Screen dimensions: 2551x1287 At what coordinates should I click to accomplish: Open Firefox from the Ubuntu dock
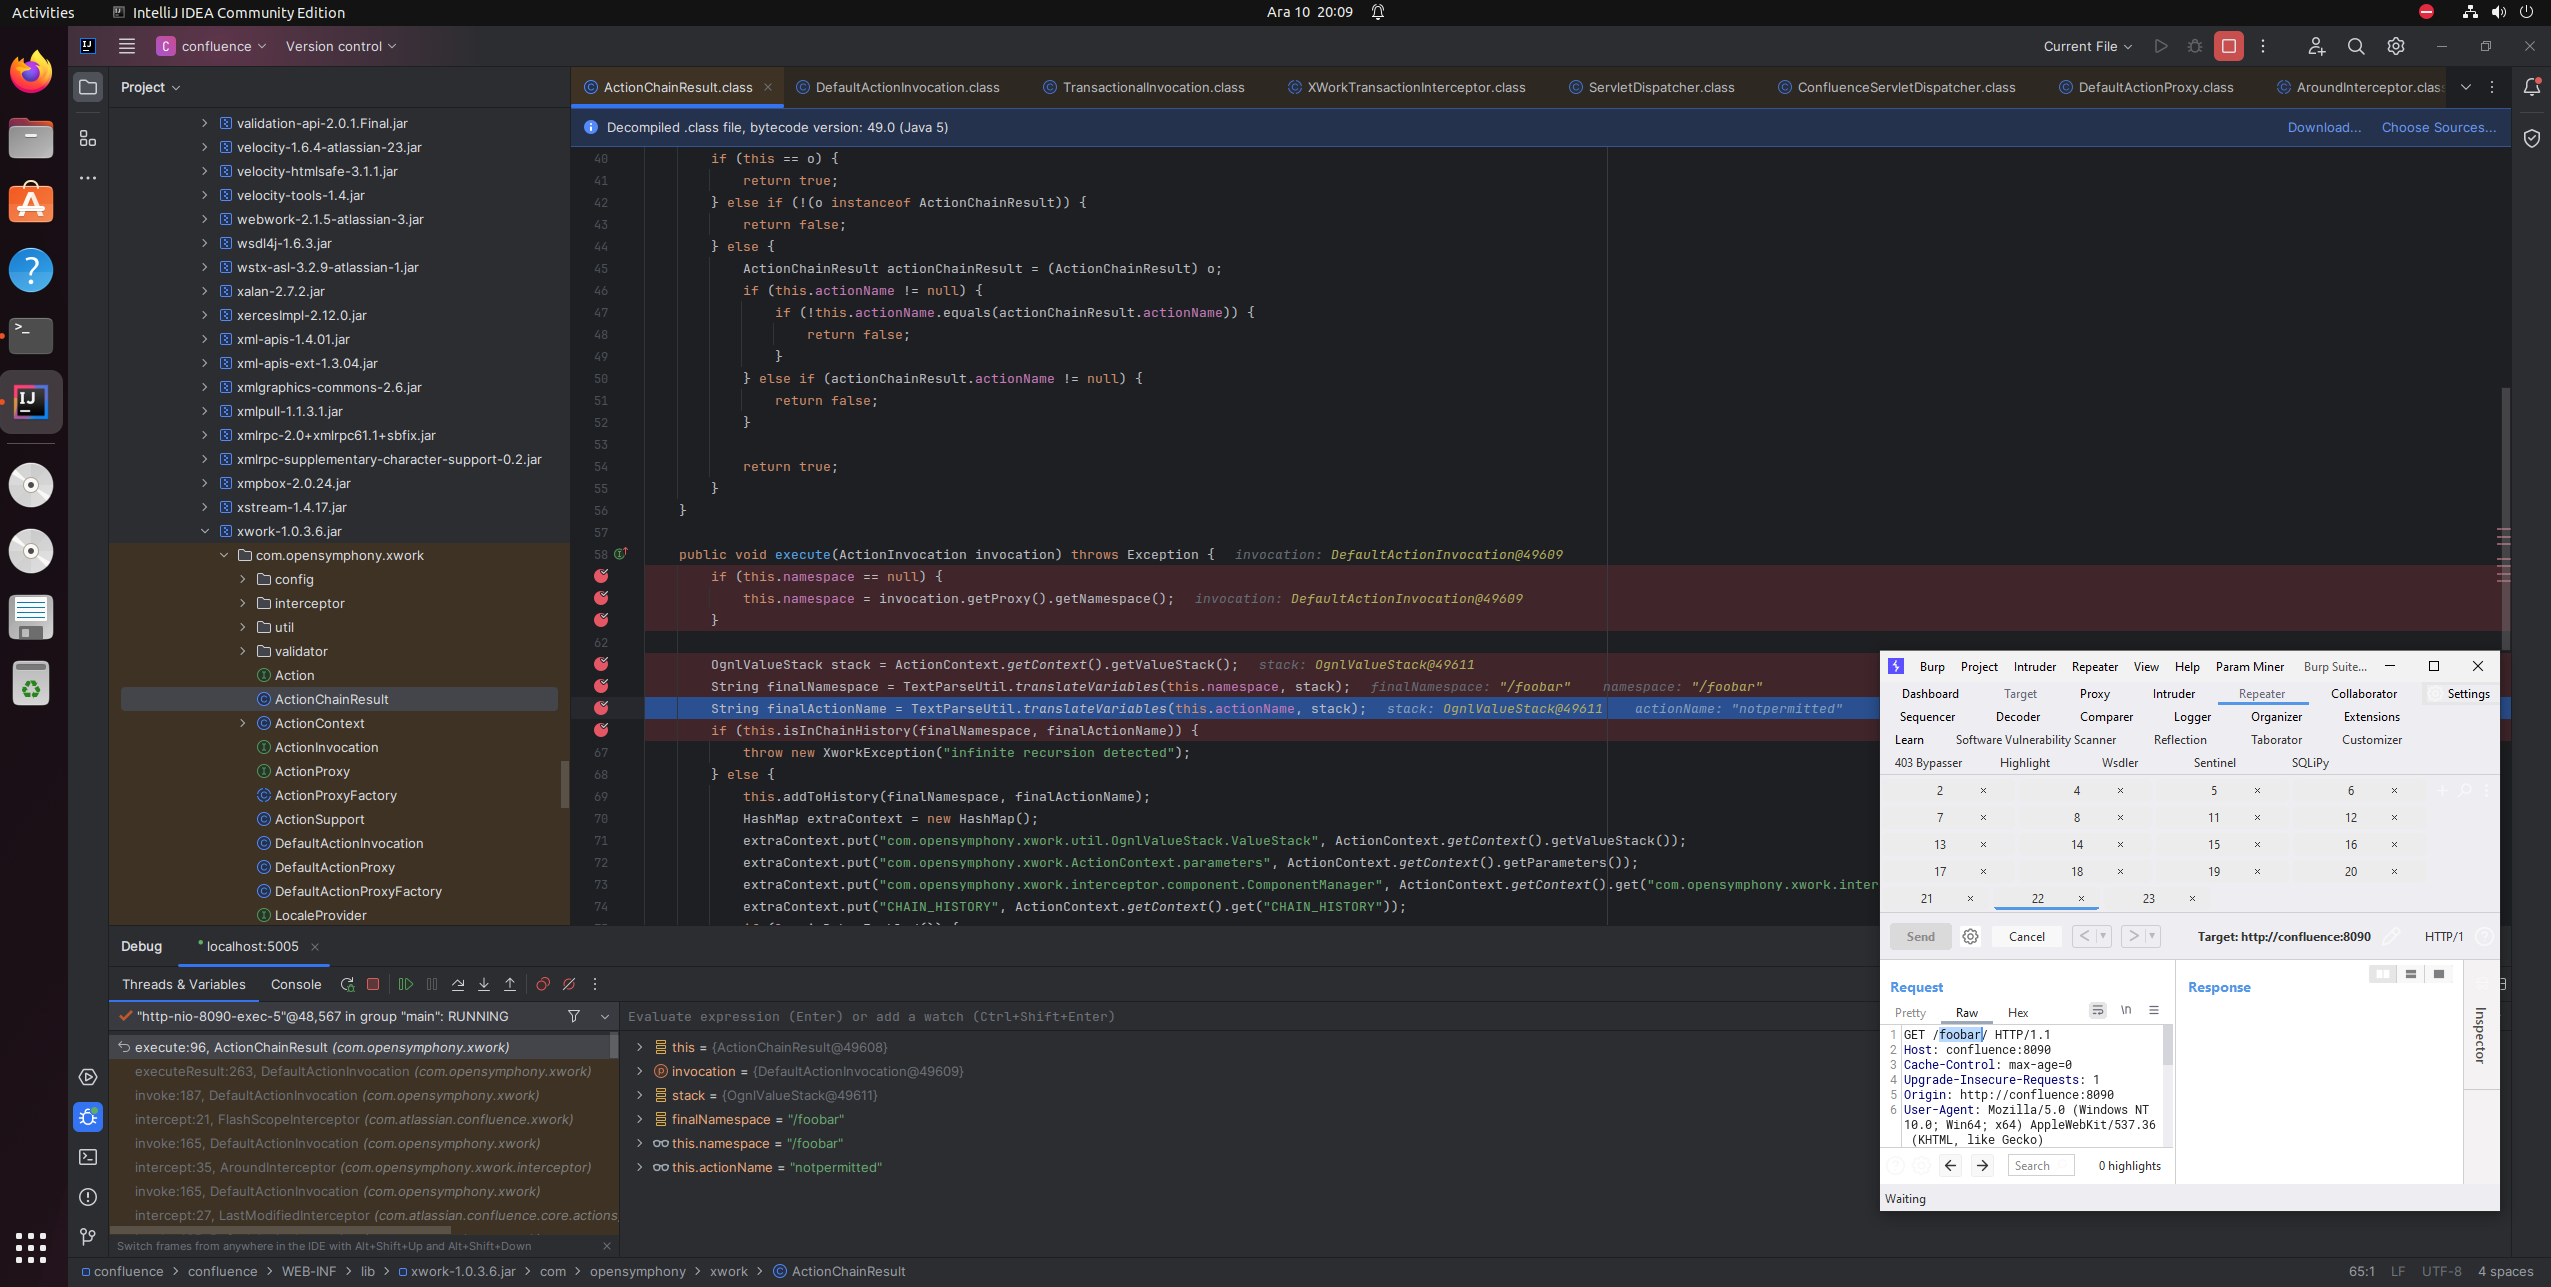coord(31,72)
